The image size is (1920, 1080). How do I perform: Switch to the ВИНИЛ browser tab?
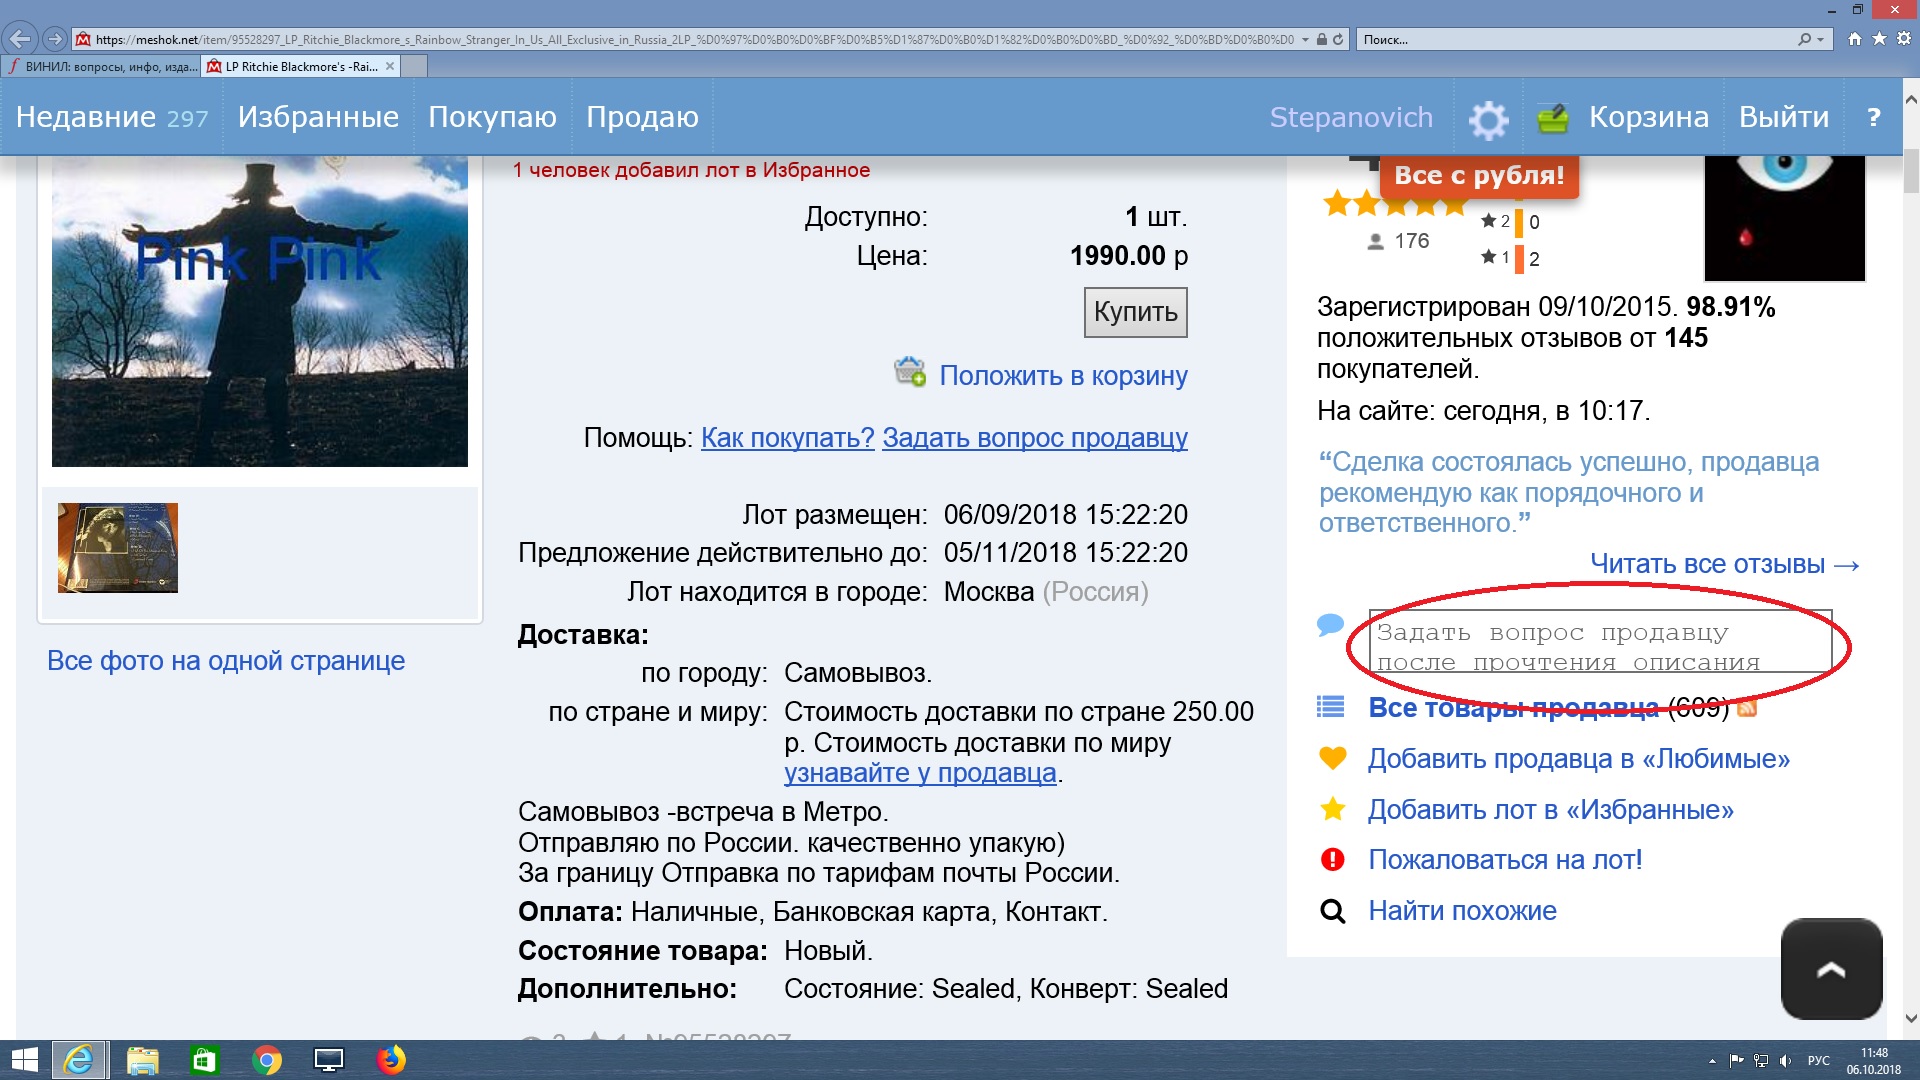pos(100,67)
